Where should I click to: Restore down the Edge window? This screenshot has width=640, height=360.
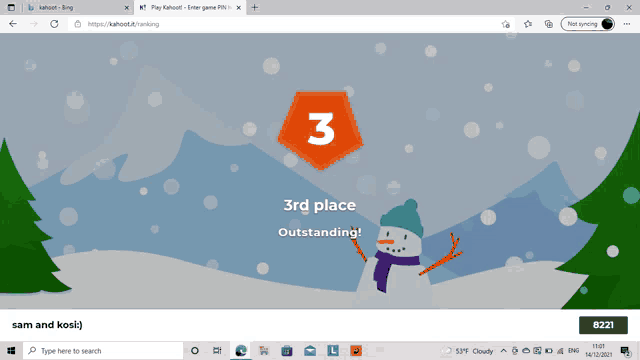click(x=607, y=7)
